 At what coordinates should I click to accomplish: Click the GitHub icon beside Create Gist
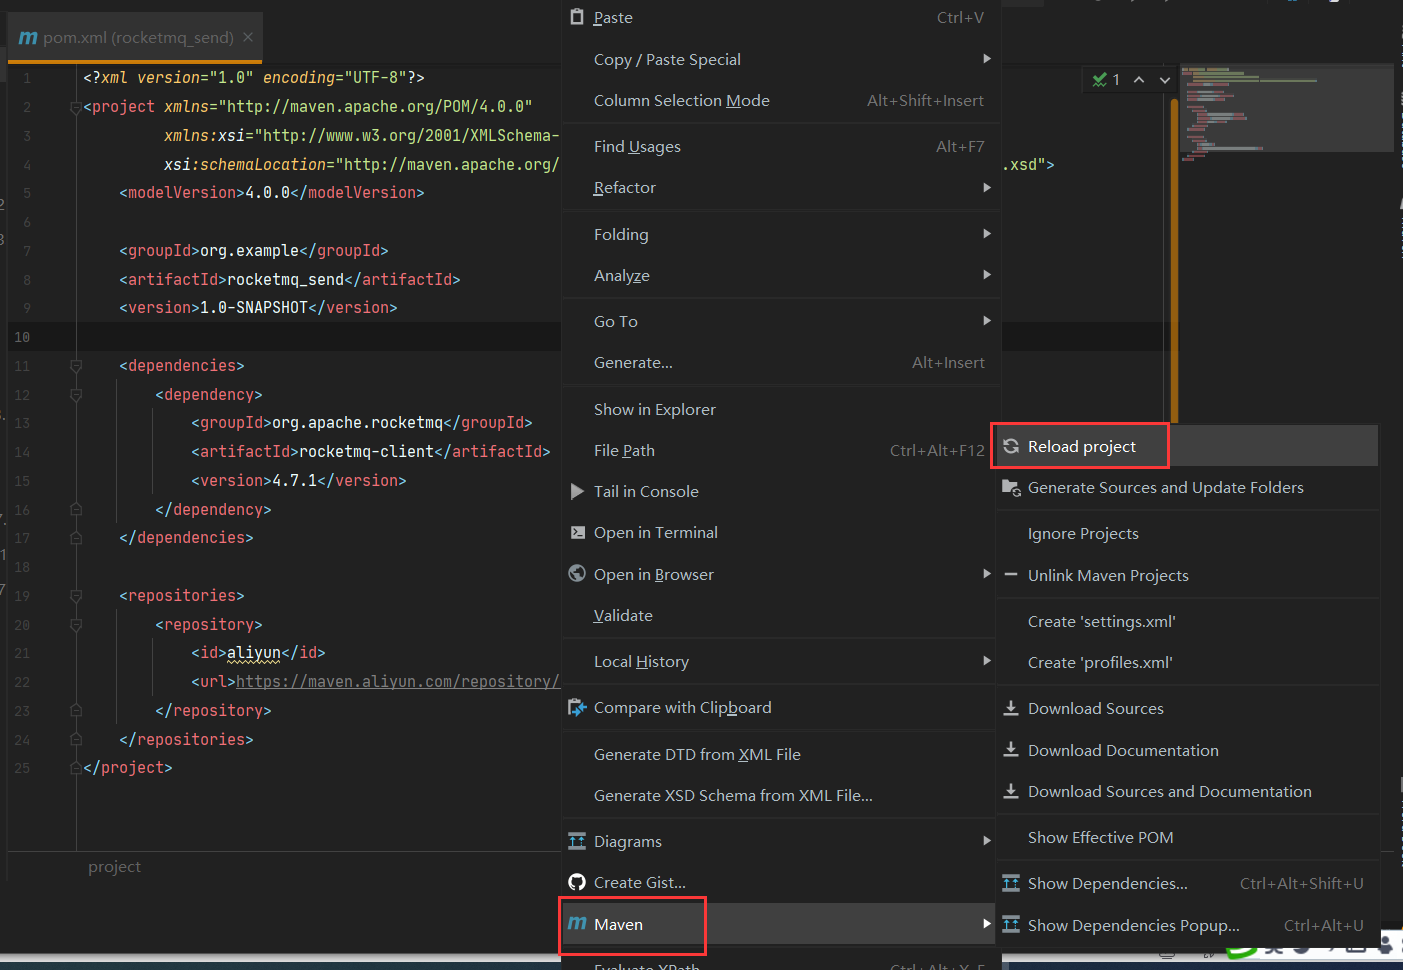coord(577,882)
